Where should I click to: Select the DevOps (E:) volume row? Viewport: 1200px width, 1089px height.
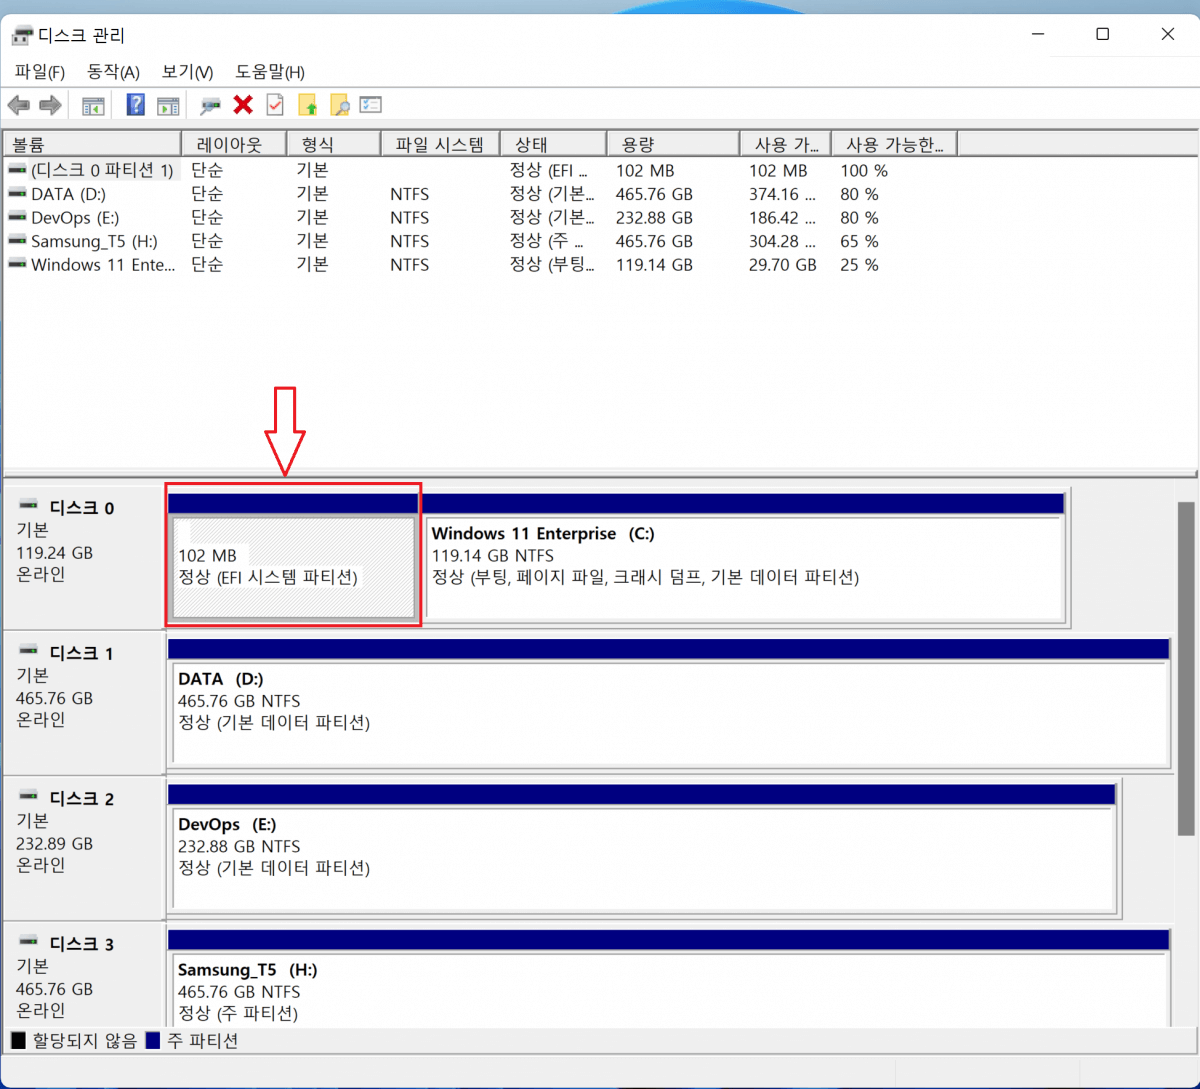pyautogui.click(x=600, y=218)
